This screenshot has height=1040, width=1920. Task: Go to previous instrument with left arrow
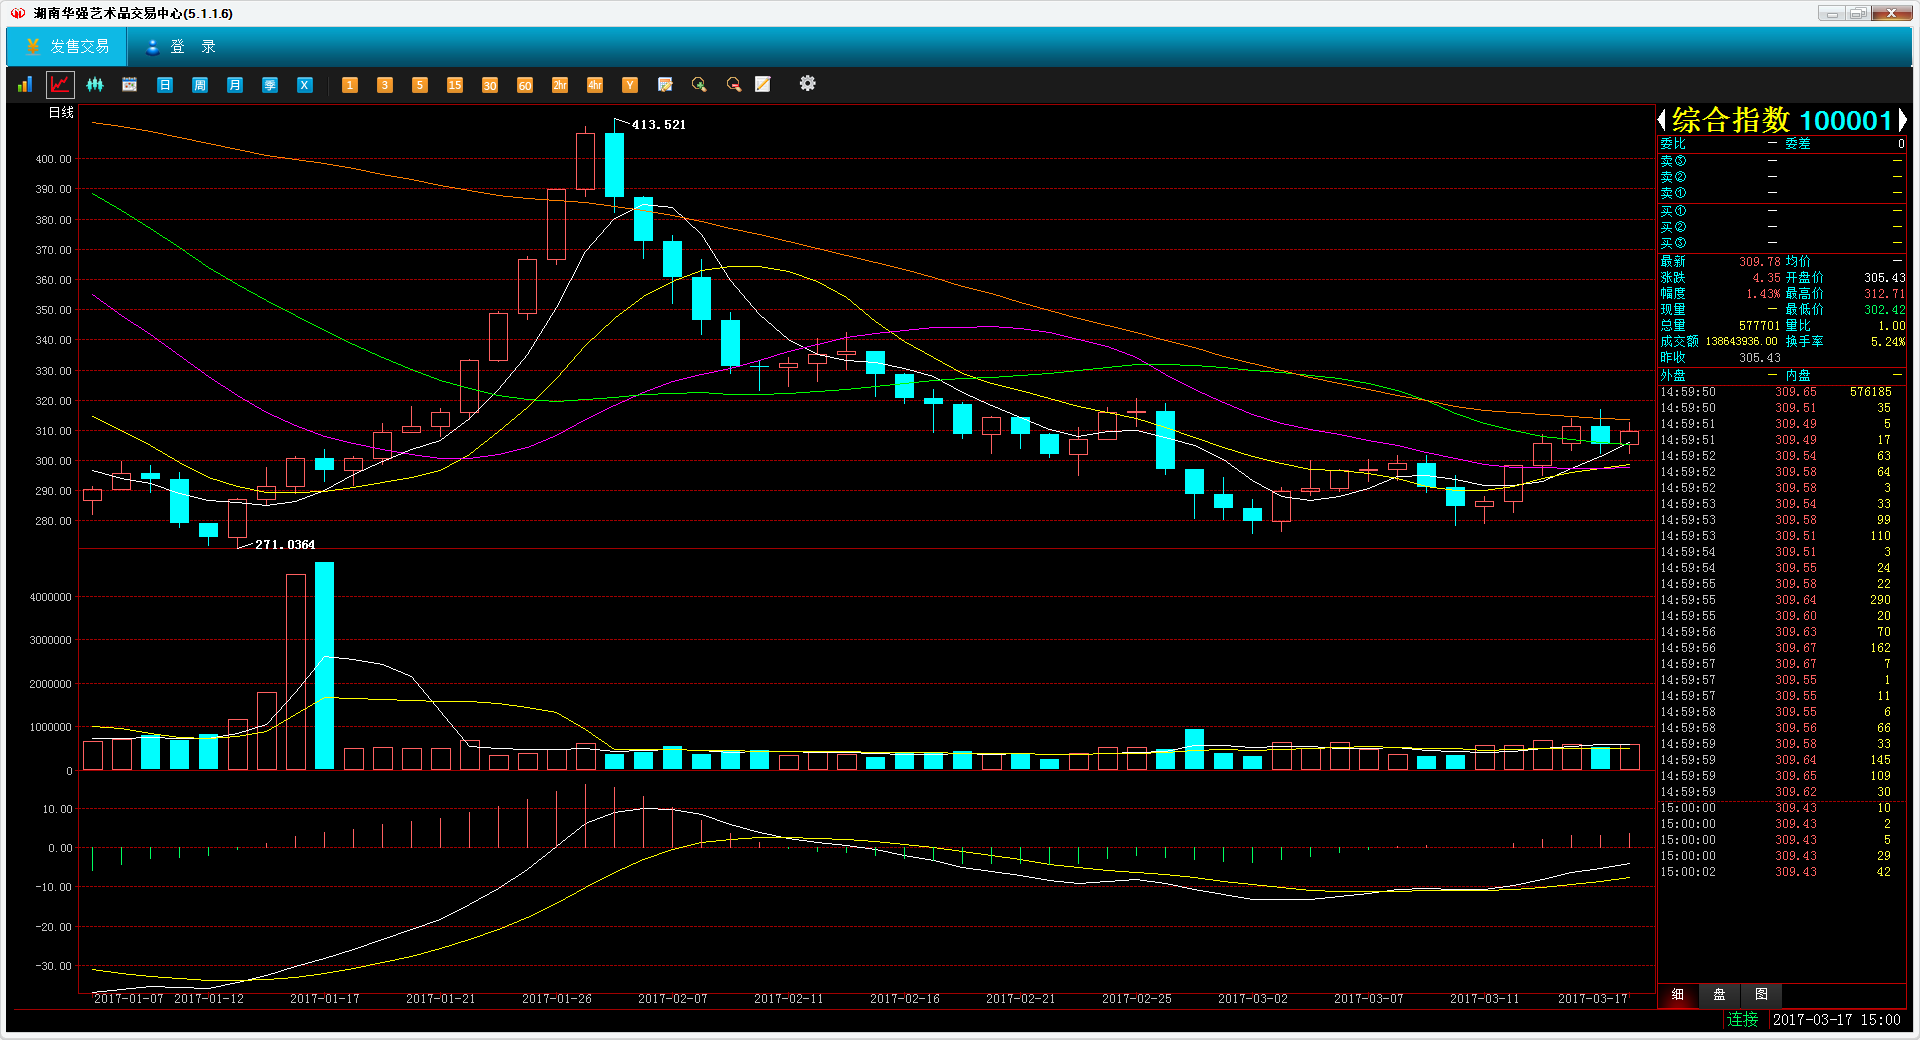coord(1662,120)
